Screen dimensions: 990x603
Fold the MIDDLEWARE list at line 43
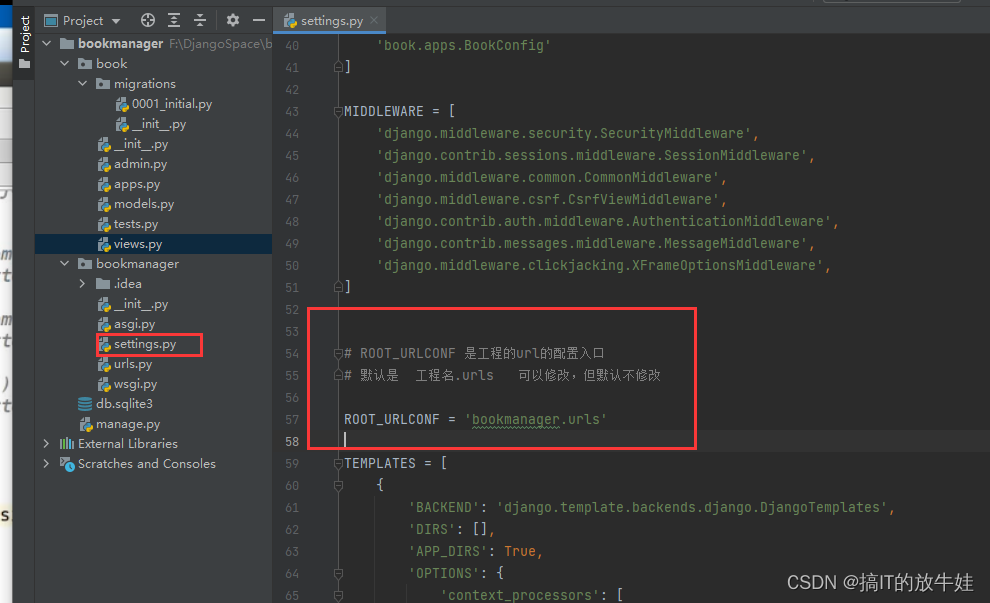point(338,112)
